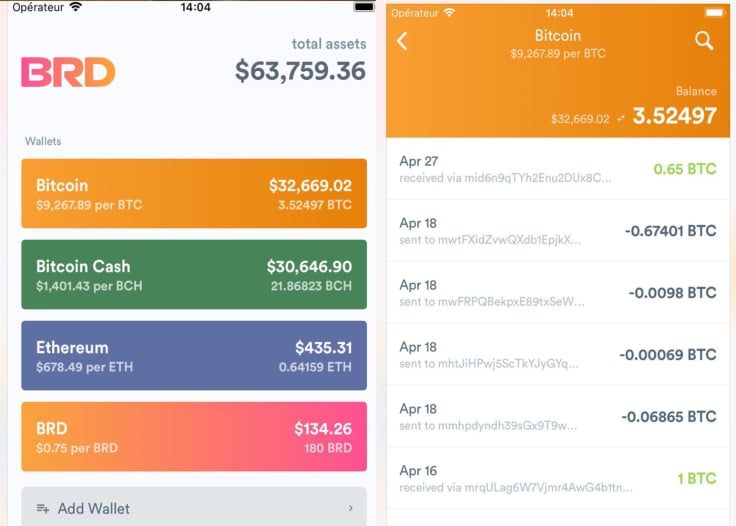Toggle the balance display at 3.52497
This screenshot has width=736, height=526.
tap(675, 116)
